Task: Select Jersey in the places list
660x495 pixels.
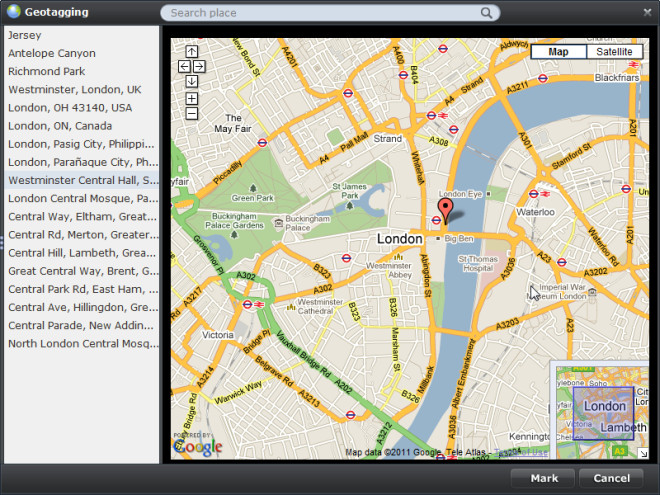Action: 82,35
